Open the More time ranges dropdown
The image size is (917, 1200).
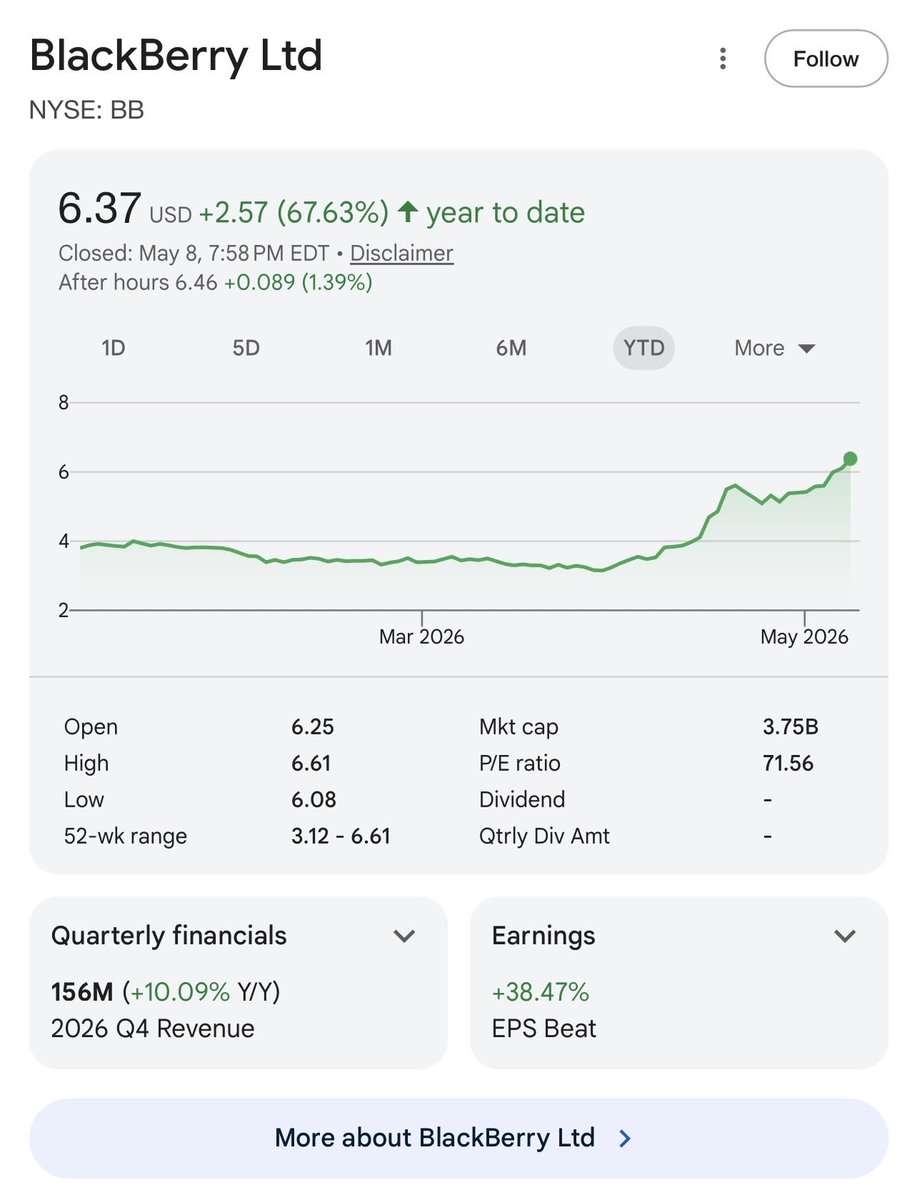coord(775,348)
